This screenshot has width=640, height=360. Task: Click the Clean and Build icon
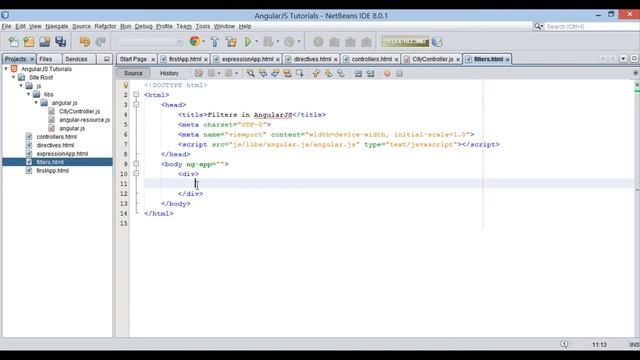coord(231,42)
